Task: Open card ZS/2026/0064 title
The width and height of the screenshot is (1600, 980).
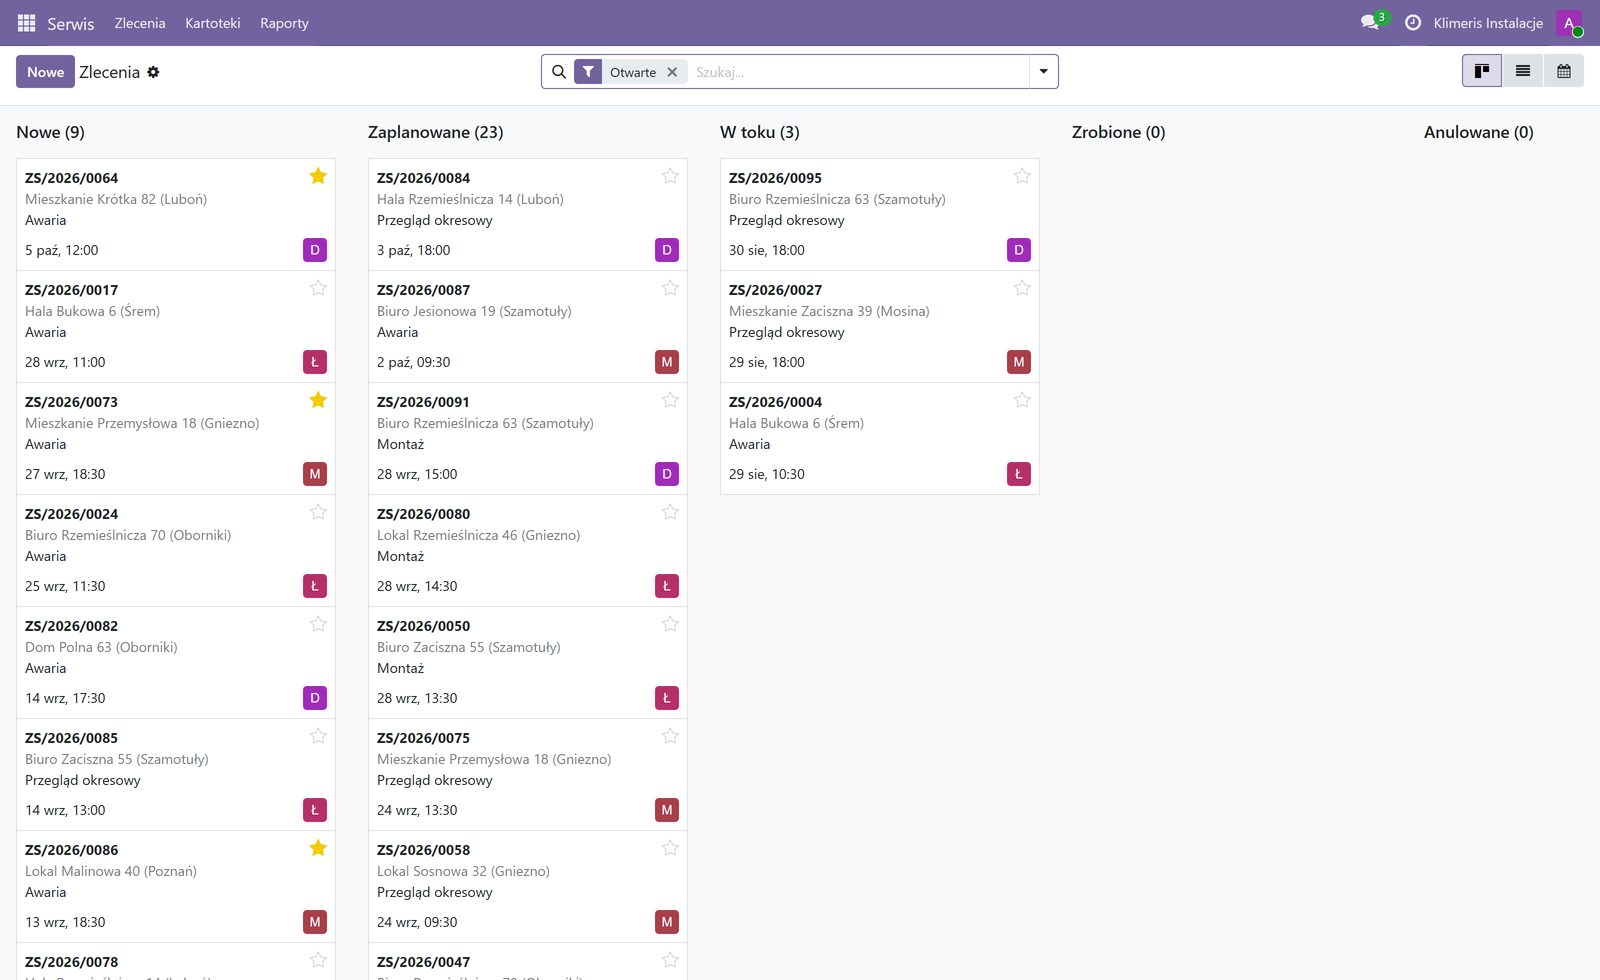Action: click(72, 178)
